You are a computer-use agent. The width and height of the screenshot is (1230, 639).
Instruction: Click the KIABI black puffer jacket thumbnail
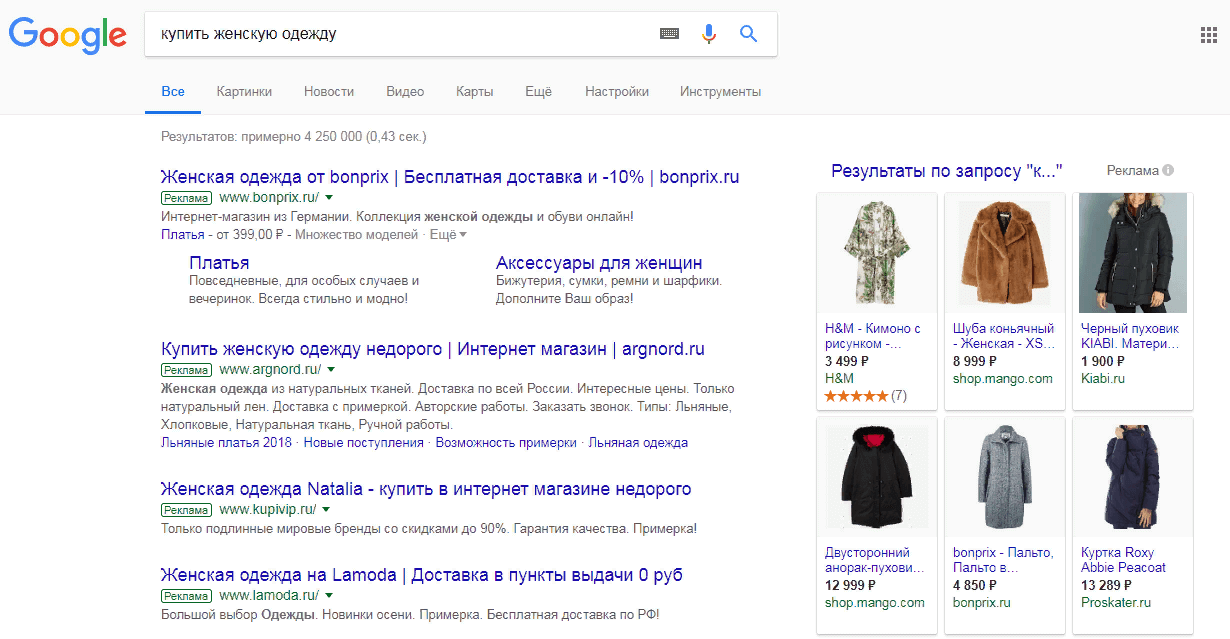pyautogui.click(x=1132, y=254)
